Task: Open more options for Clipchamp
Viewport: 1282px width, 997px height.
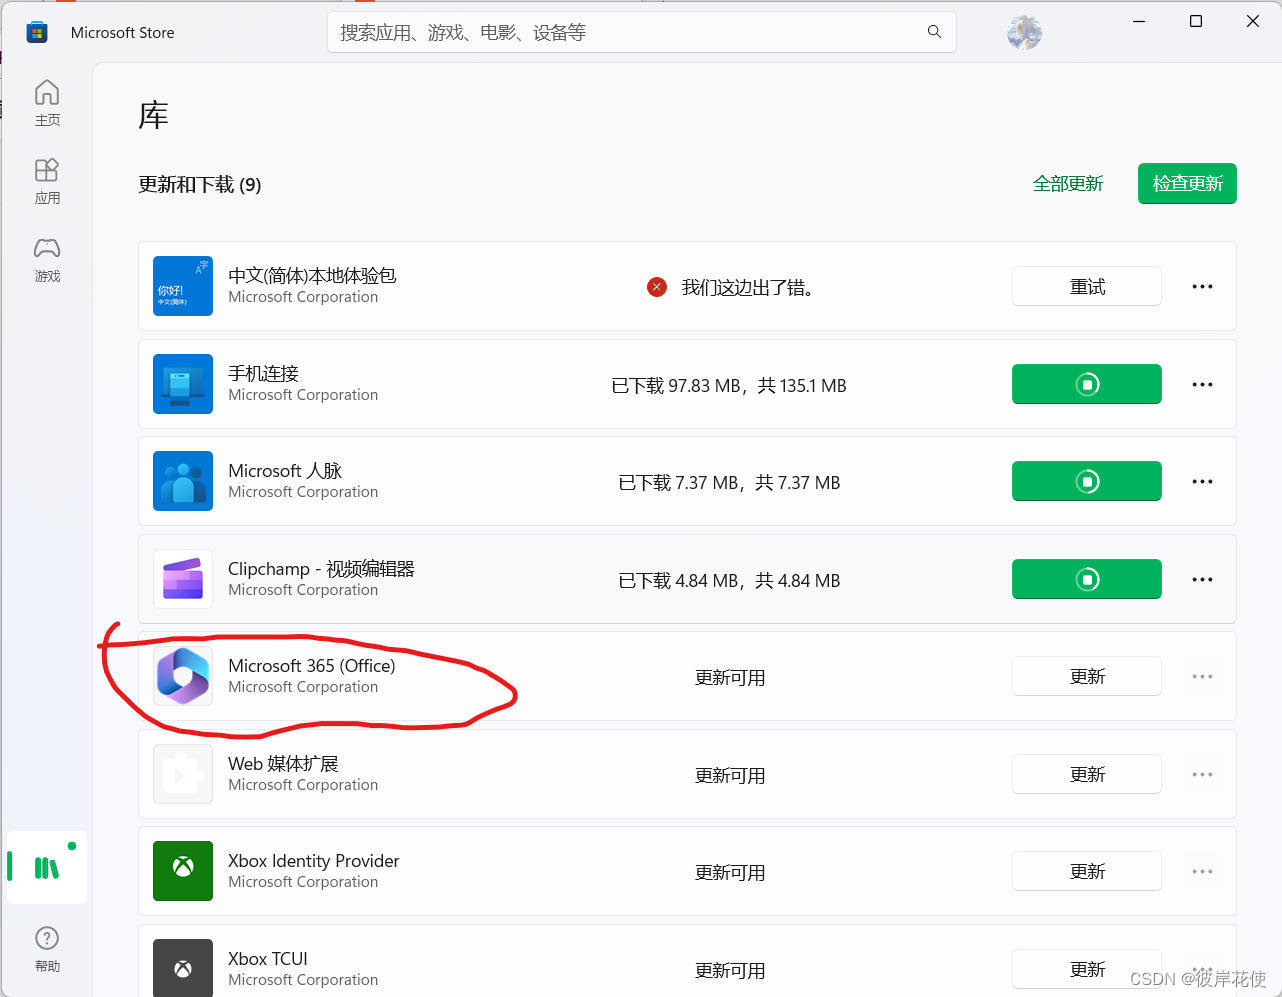Action: [1202, 580]
